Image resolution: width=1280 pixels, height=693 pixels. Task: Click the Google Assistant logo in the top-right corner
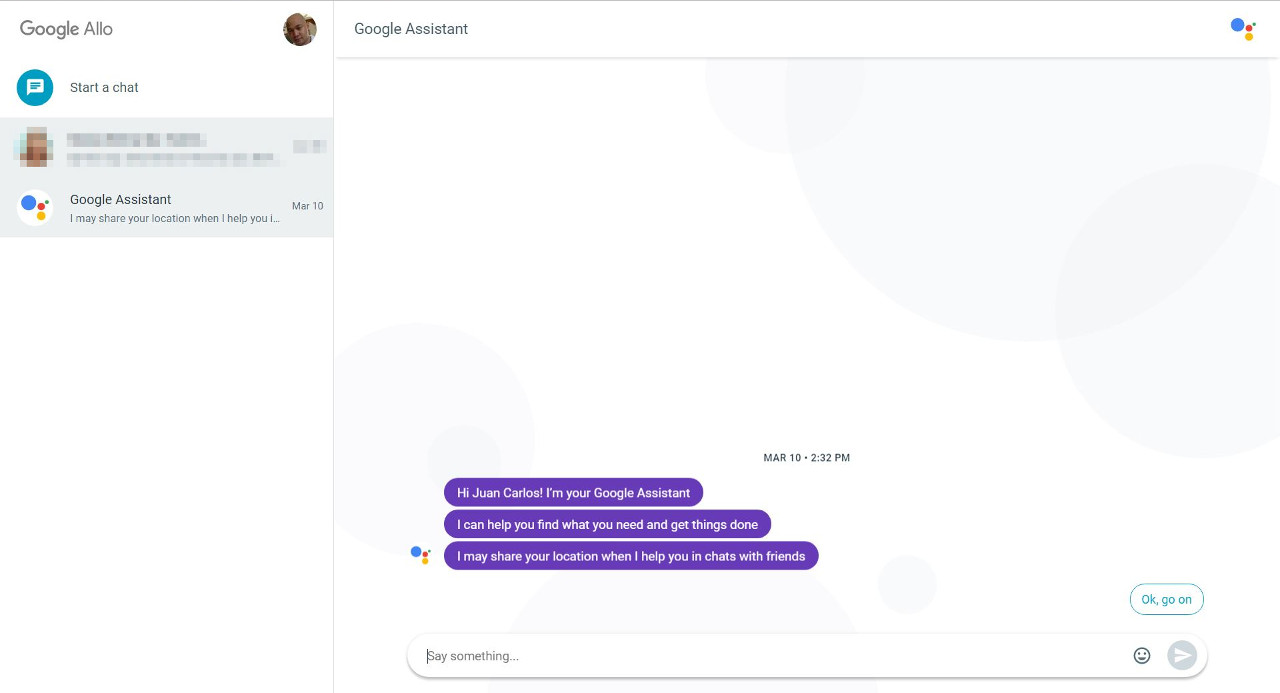tap(1242, 29)
